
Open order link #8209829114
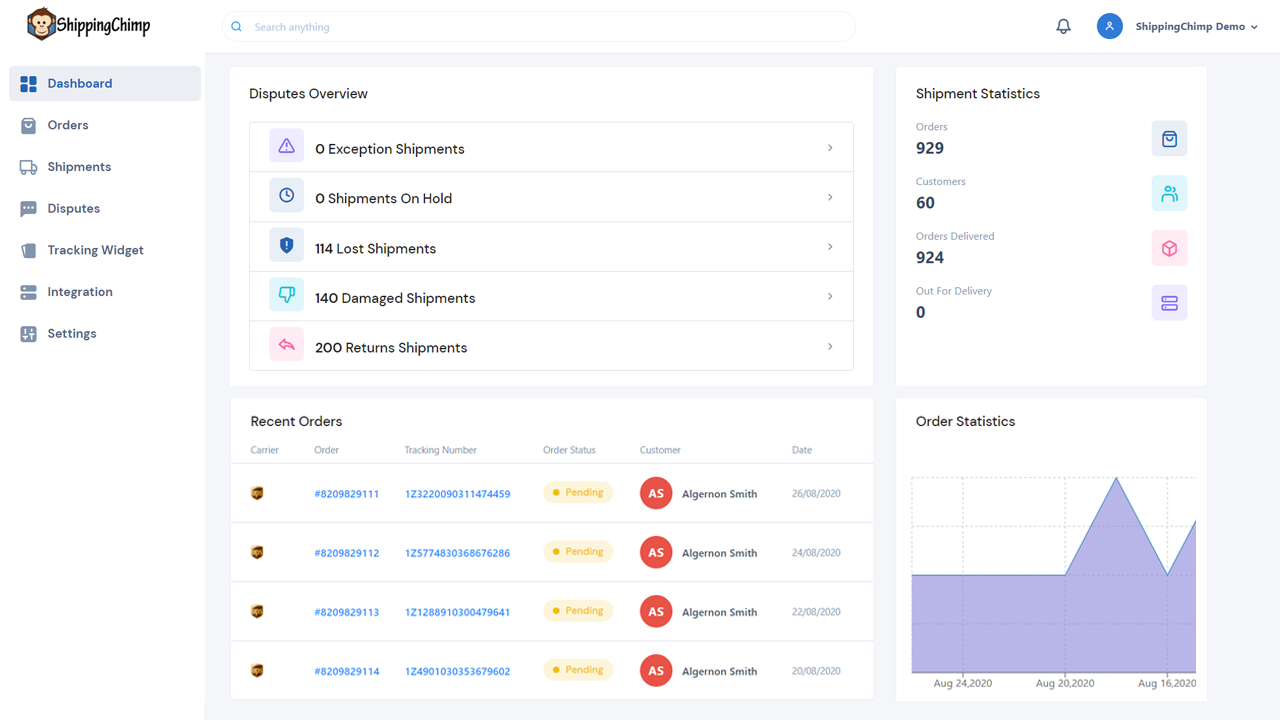(x=346, y=671)
